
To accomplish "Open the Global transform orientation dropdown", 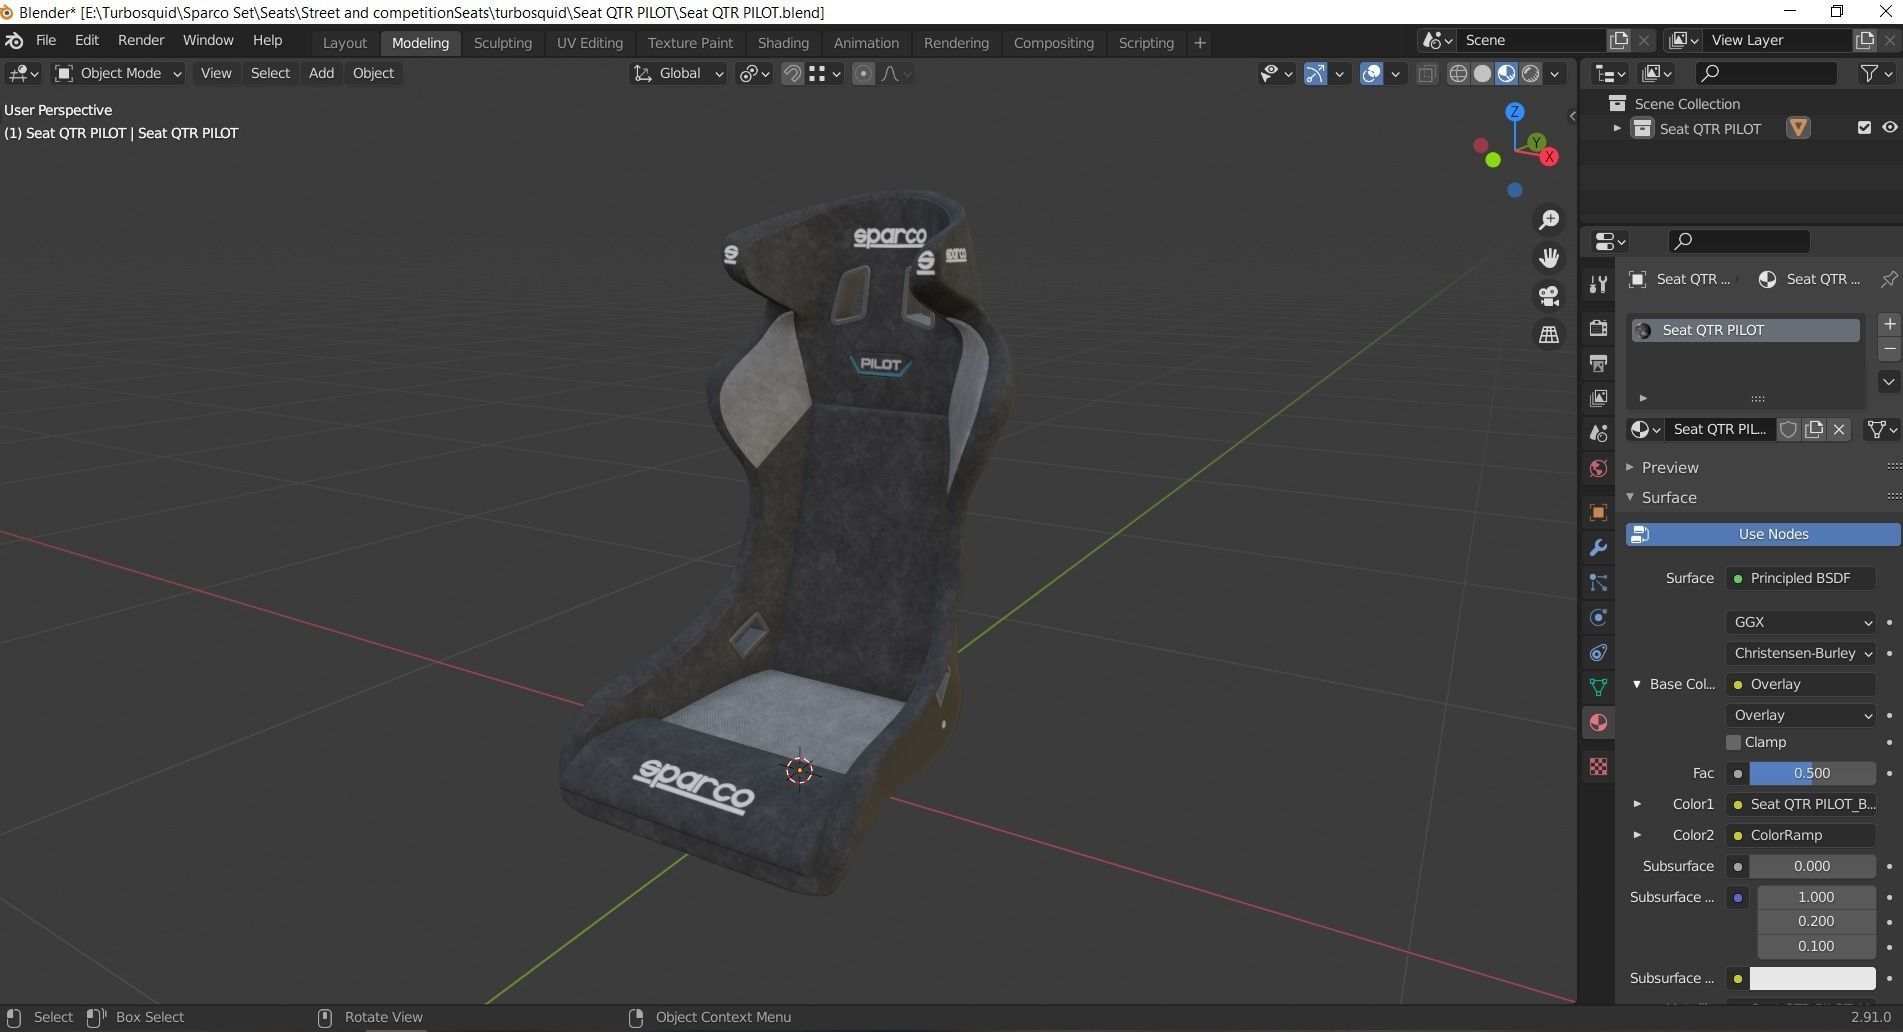I will coord(678,73).
